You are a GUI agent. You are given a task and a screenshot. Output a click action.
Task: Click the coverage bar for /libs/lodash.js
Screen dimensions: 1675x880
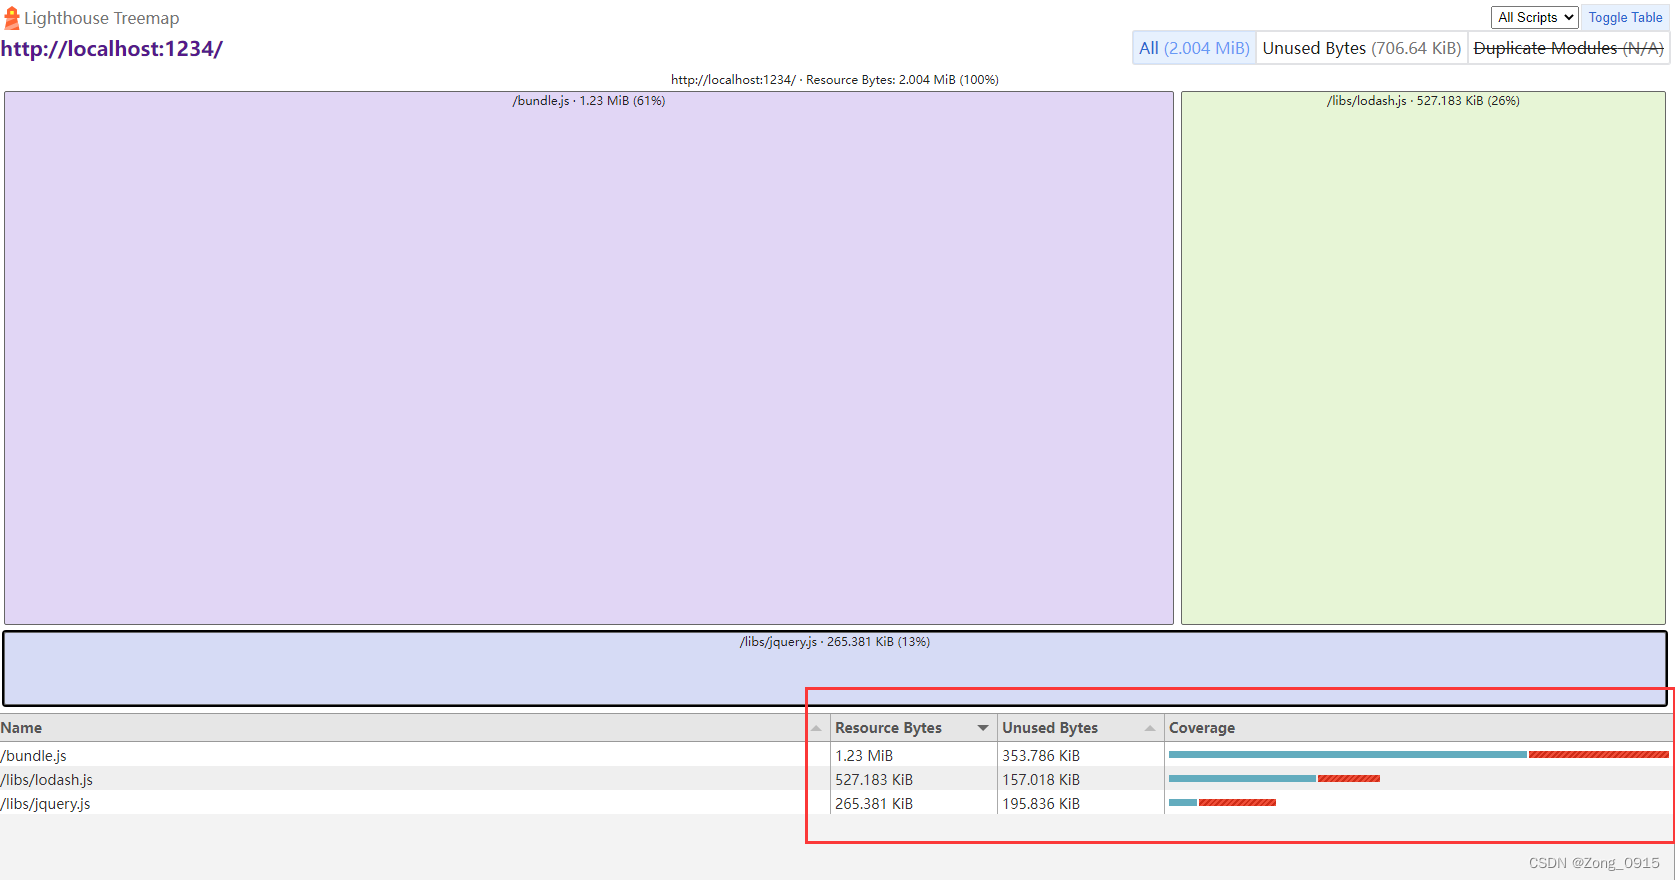tap(1274, 778)
